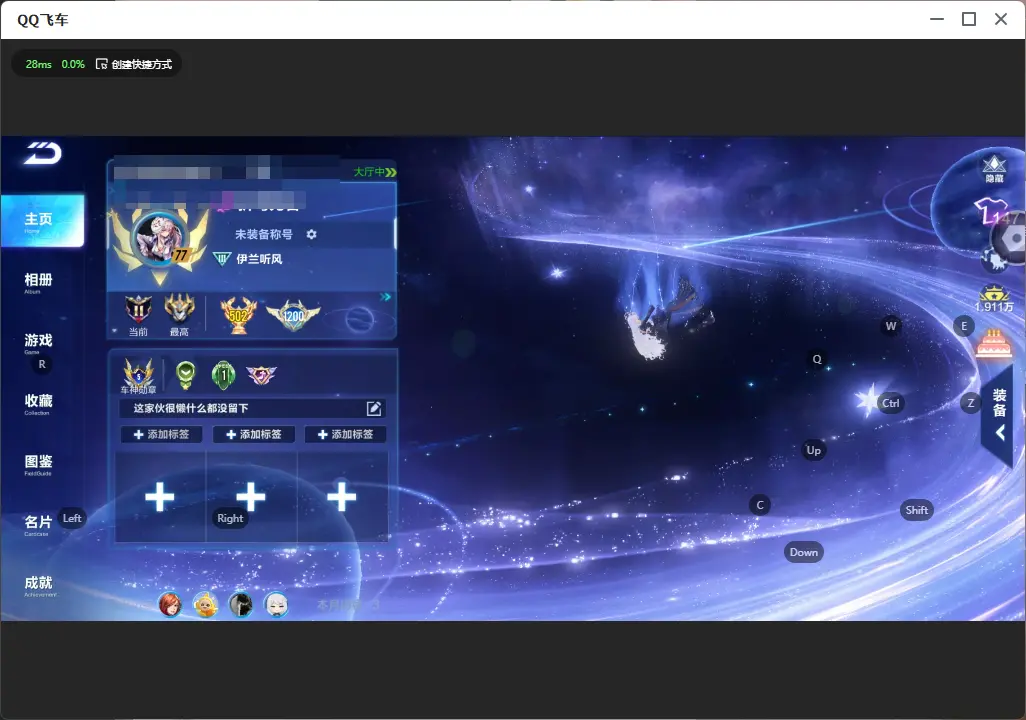Screen dimensions: 1026x720
Task: Expand the 装备 equipment side panel
Action: [x=999, y=414]
